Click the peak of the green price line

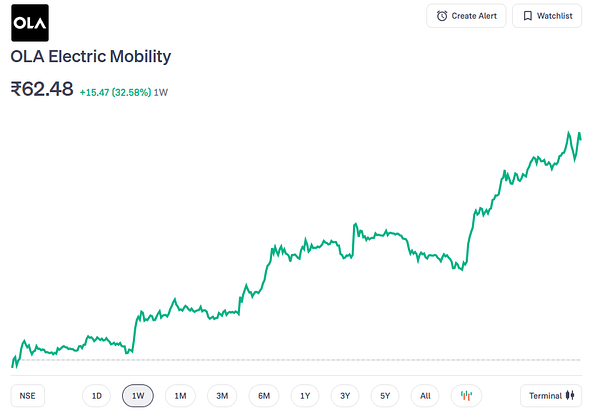tap(569, 132)
